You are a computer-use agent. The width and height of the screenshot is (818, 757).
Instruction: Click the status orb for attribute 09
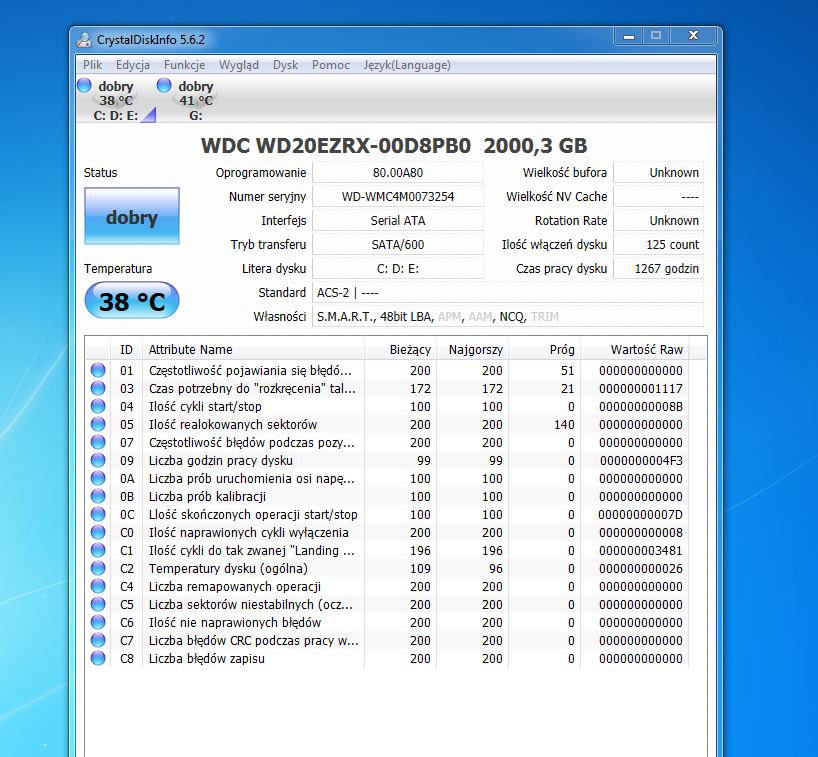point(98,460)
